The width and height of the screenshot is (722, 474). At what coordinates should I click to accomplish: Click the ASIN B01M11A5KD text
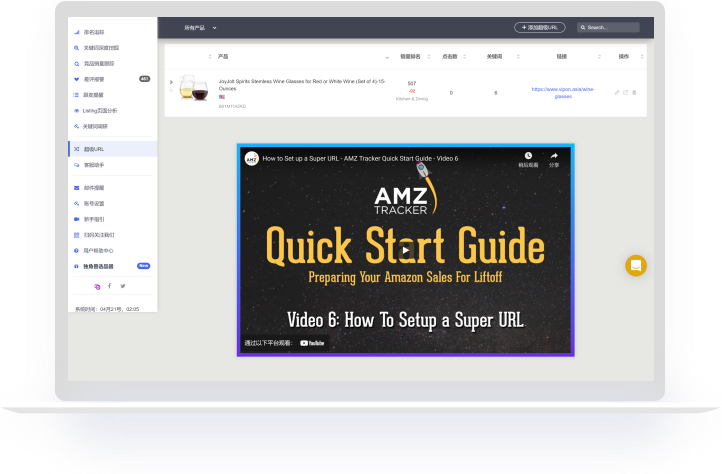coord(232,106)
